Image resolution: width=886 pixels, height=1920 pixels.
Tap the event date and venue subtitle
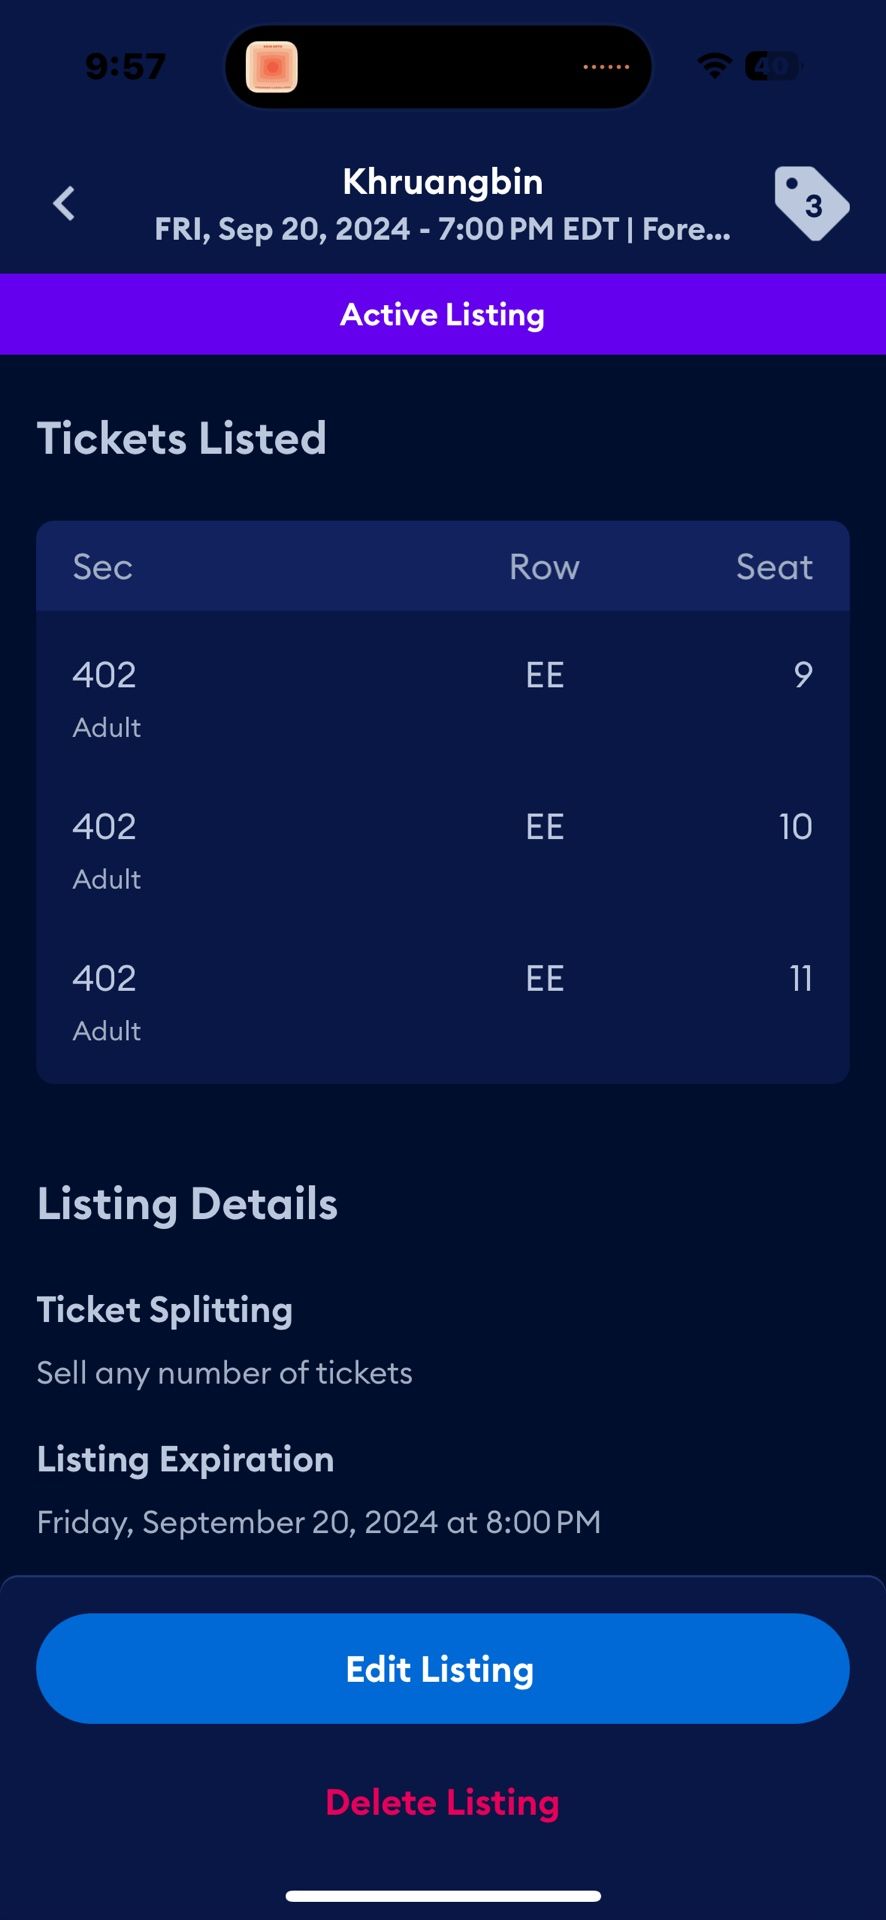pos(443,229)
